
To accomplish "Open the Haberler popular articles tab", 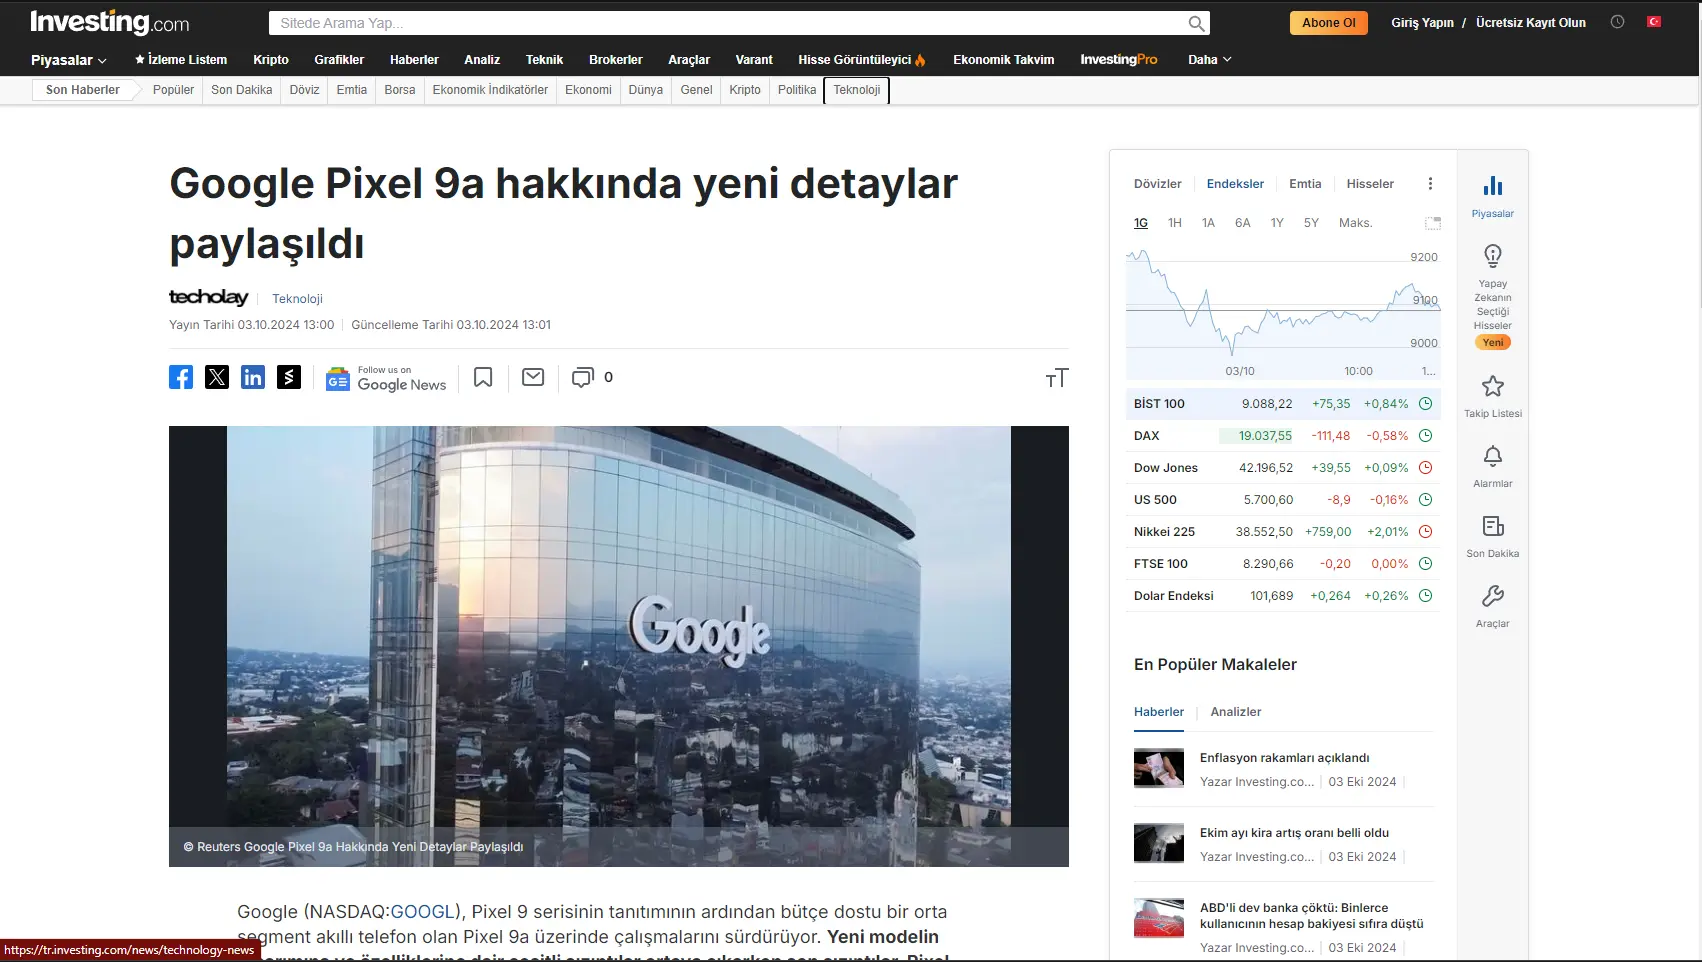I will (x=1159, y=712).
